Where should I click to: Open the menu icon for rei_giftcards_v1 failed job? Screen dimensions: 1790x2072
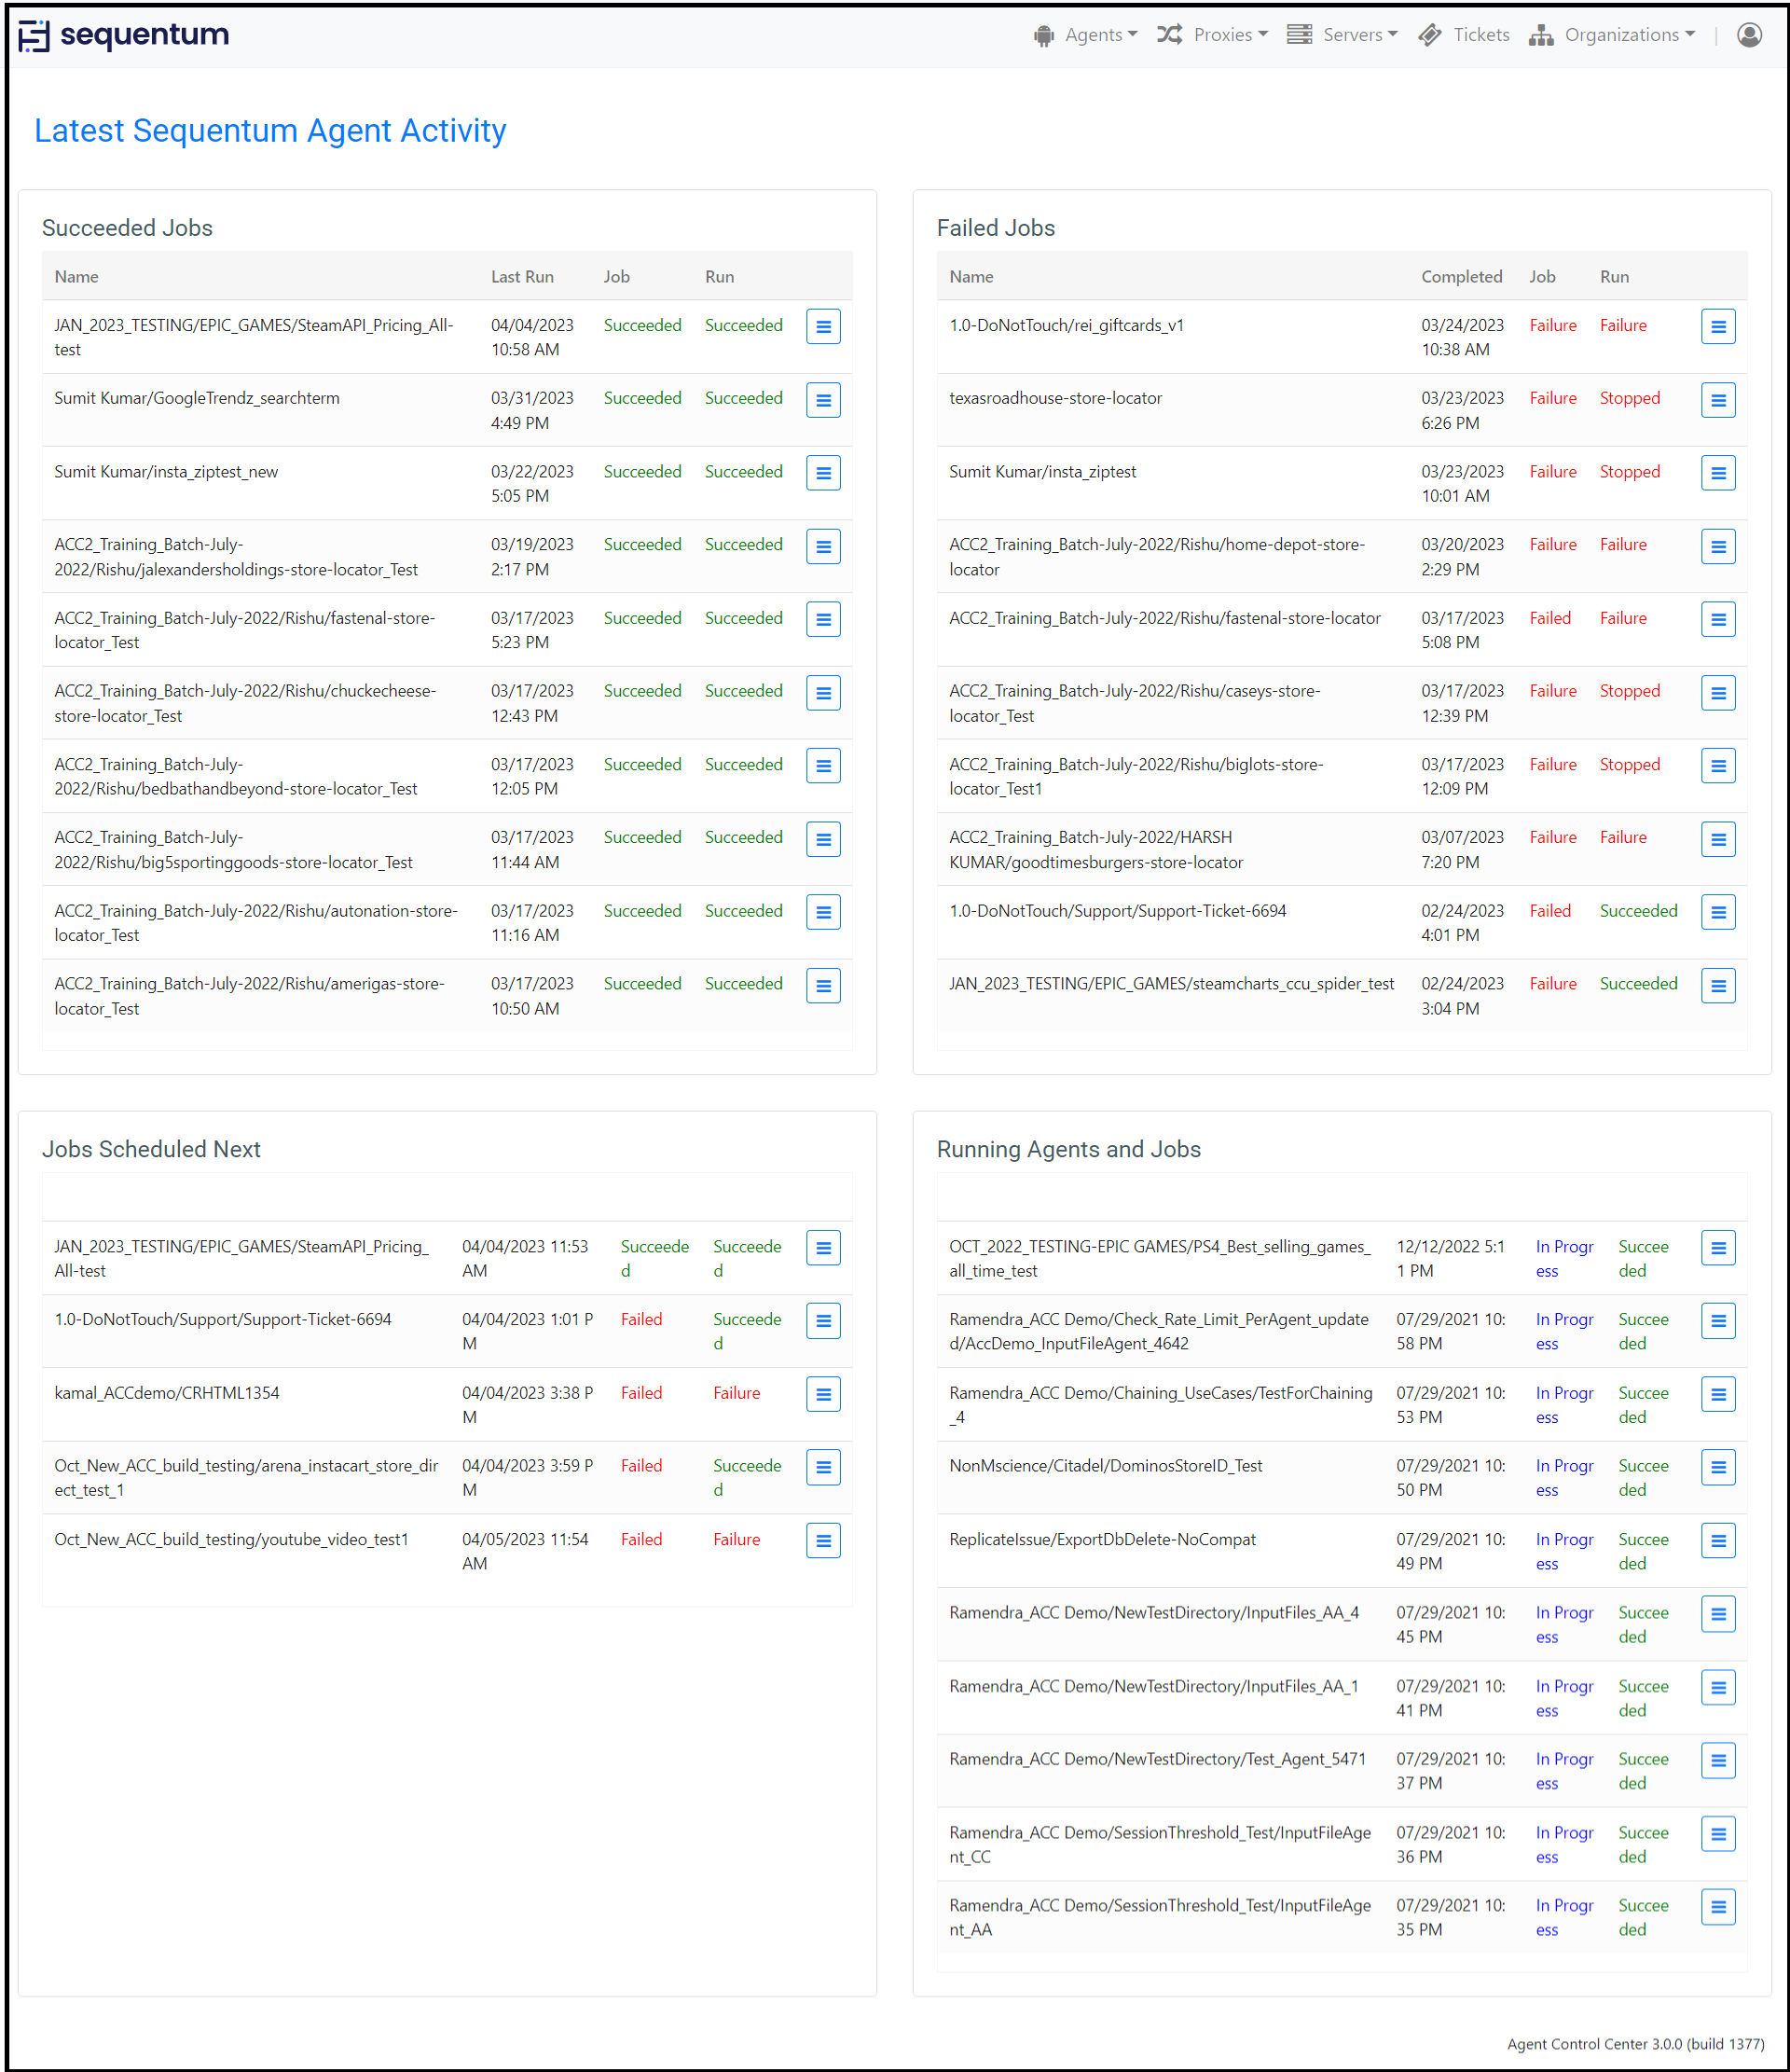coord(1718,325)
